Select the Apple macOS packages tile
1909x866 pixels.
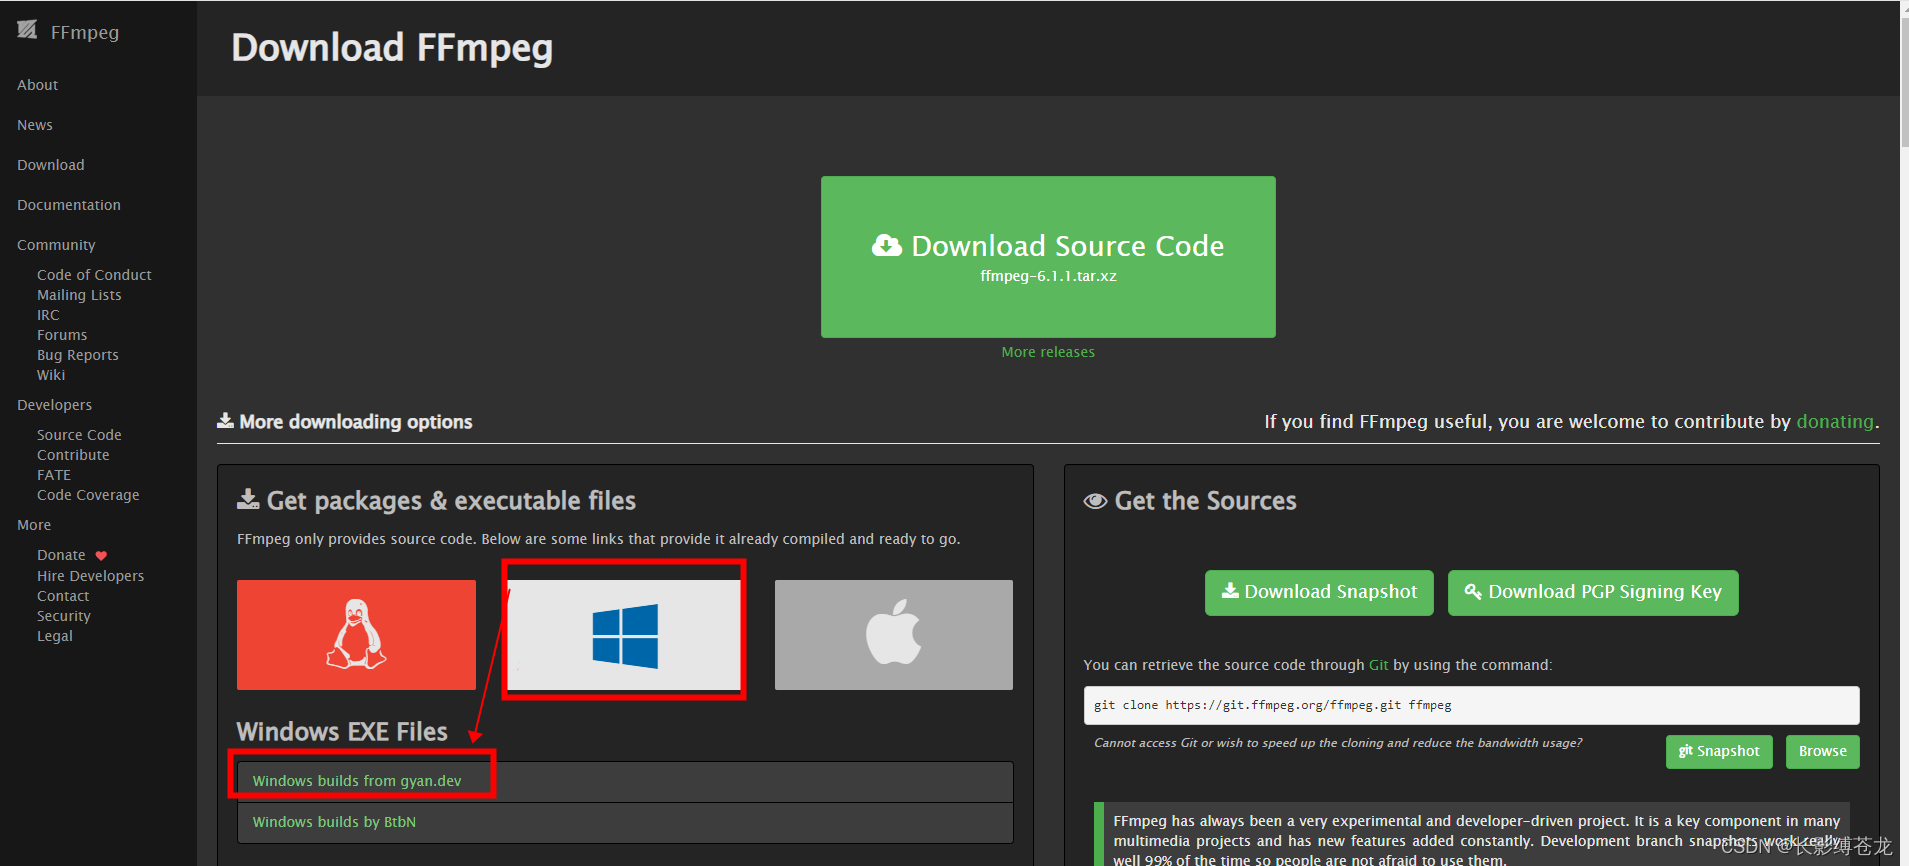coord(894,635)
